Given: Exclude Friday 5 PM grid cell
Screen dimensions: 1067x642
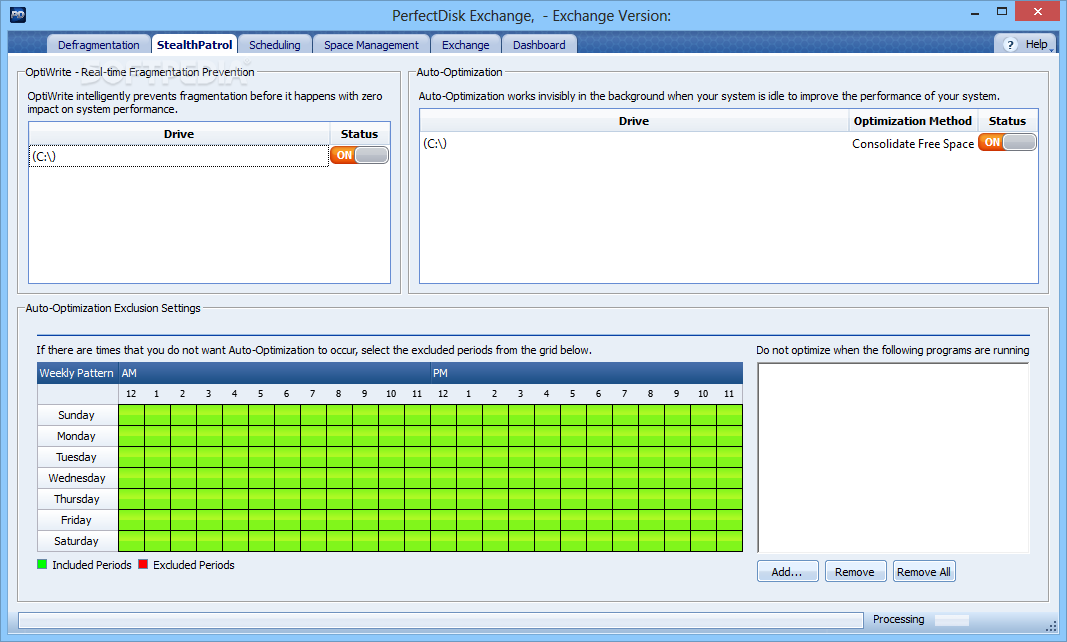Looking at the screenshot, I should (x=574, y=520).
